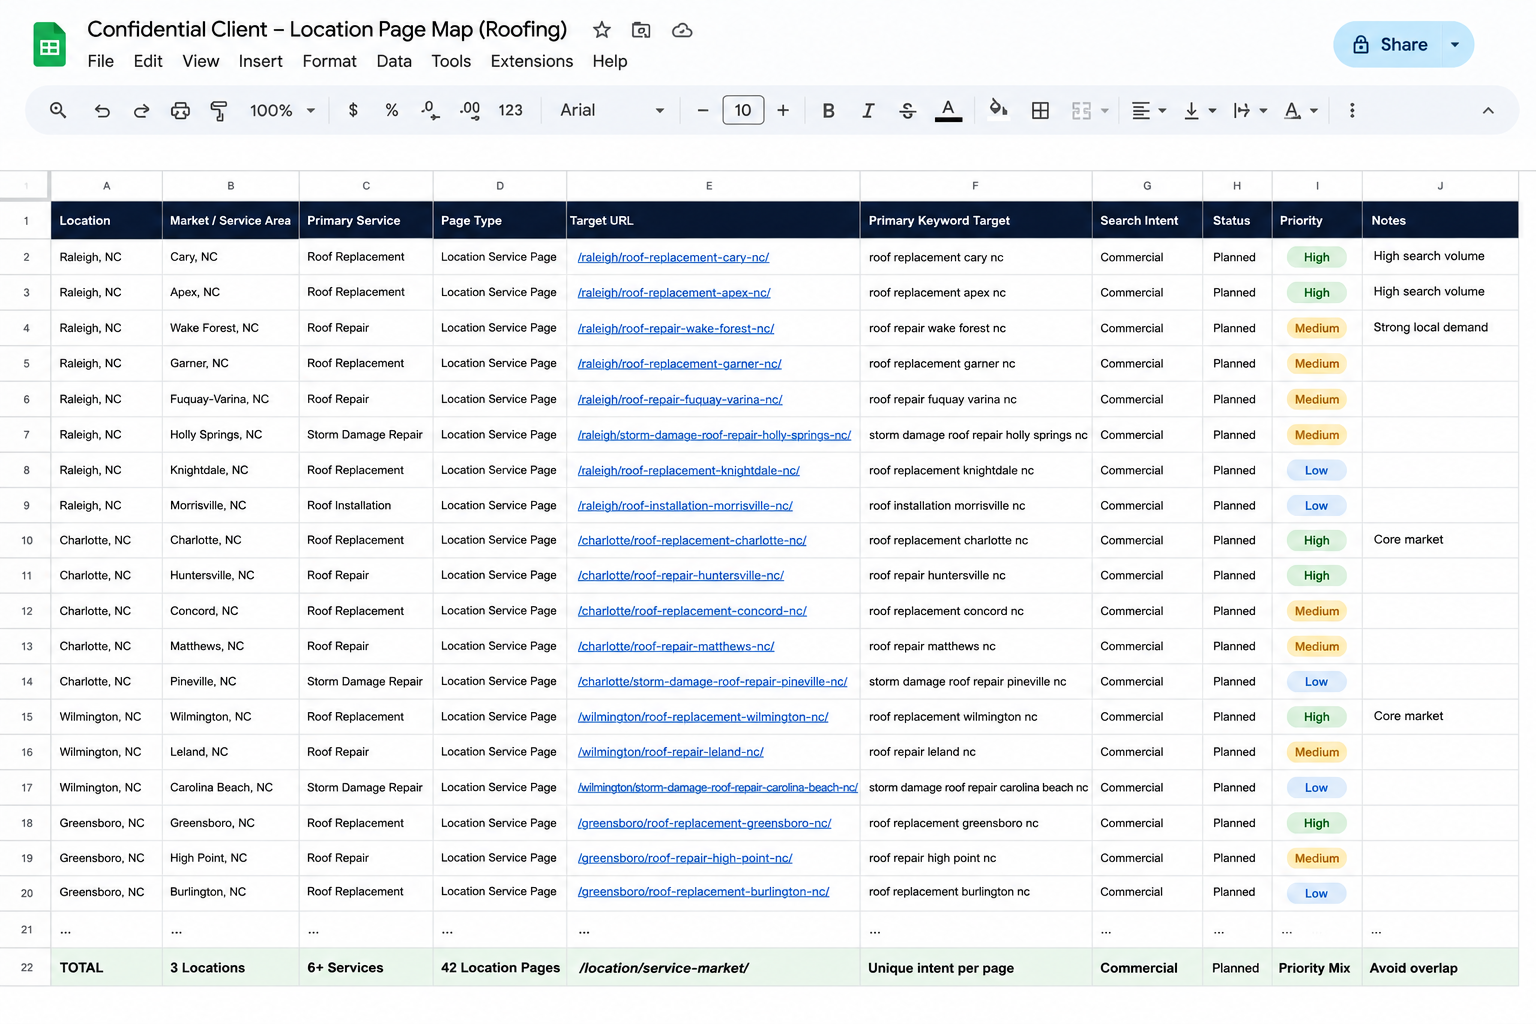Collapse the menus with chevron
The image size is (1536, 1024).
pos(1488,110)
